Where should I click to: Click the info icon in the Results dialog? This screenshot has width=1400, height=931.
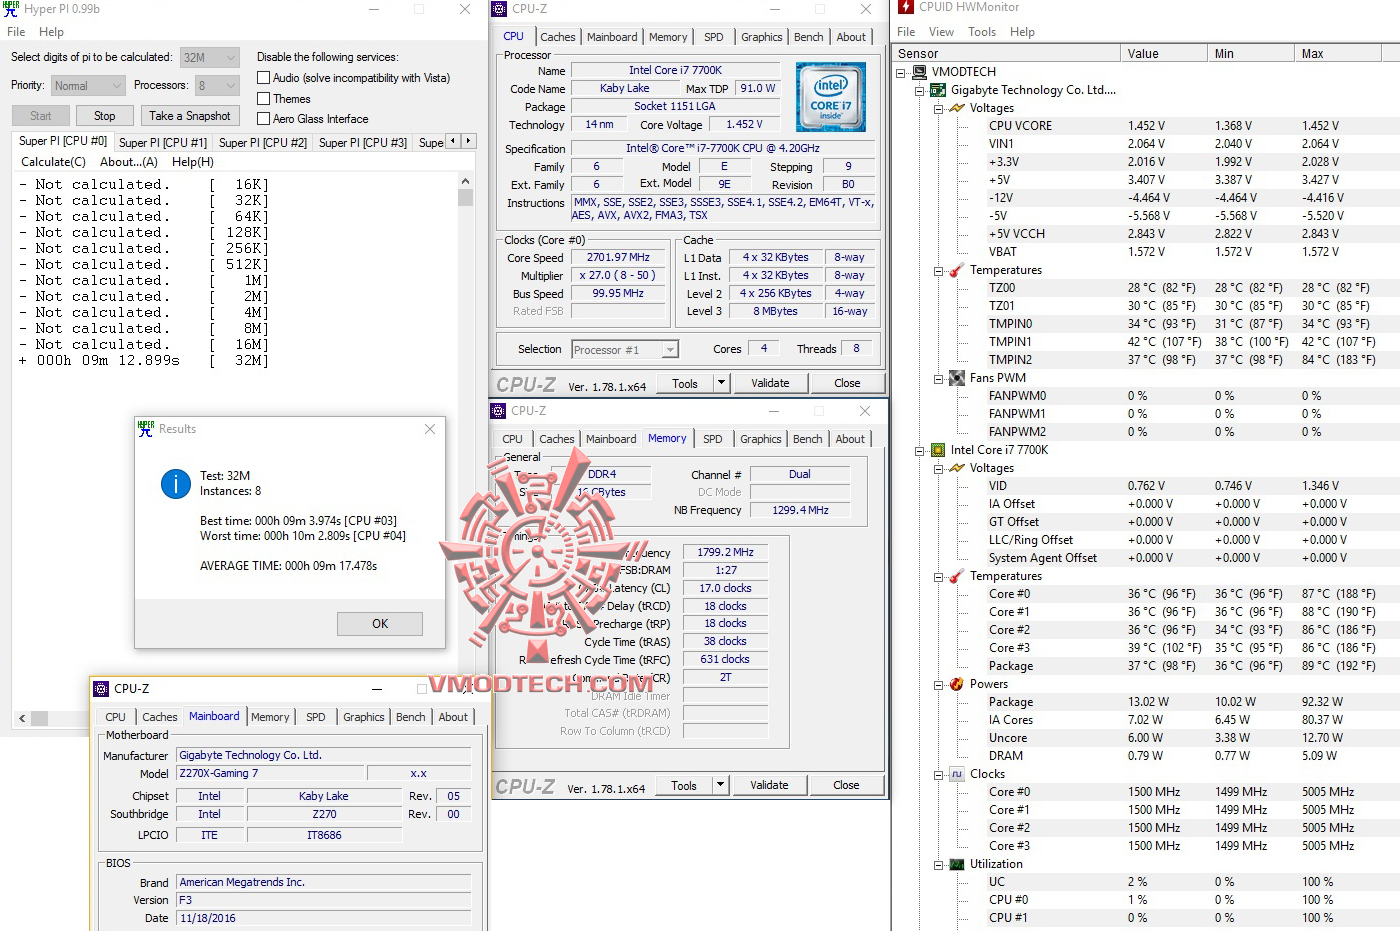click(175, 484)
